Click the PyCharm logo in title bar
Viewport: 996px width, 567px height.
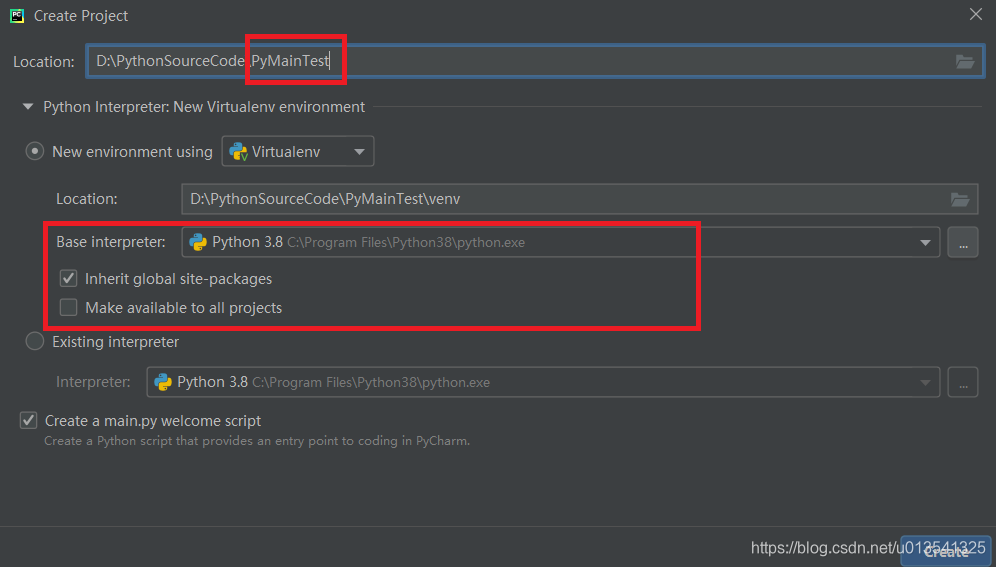[17, 16]
